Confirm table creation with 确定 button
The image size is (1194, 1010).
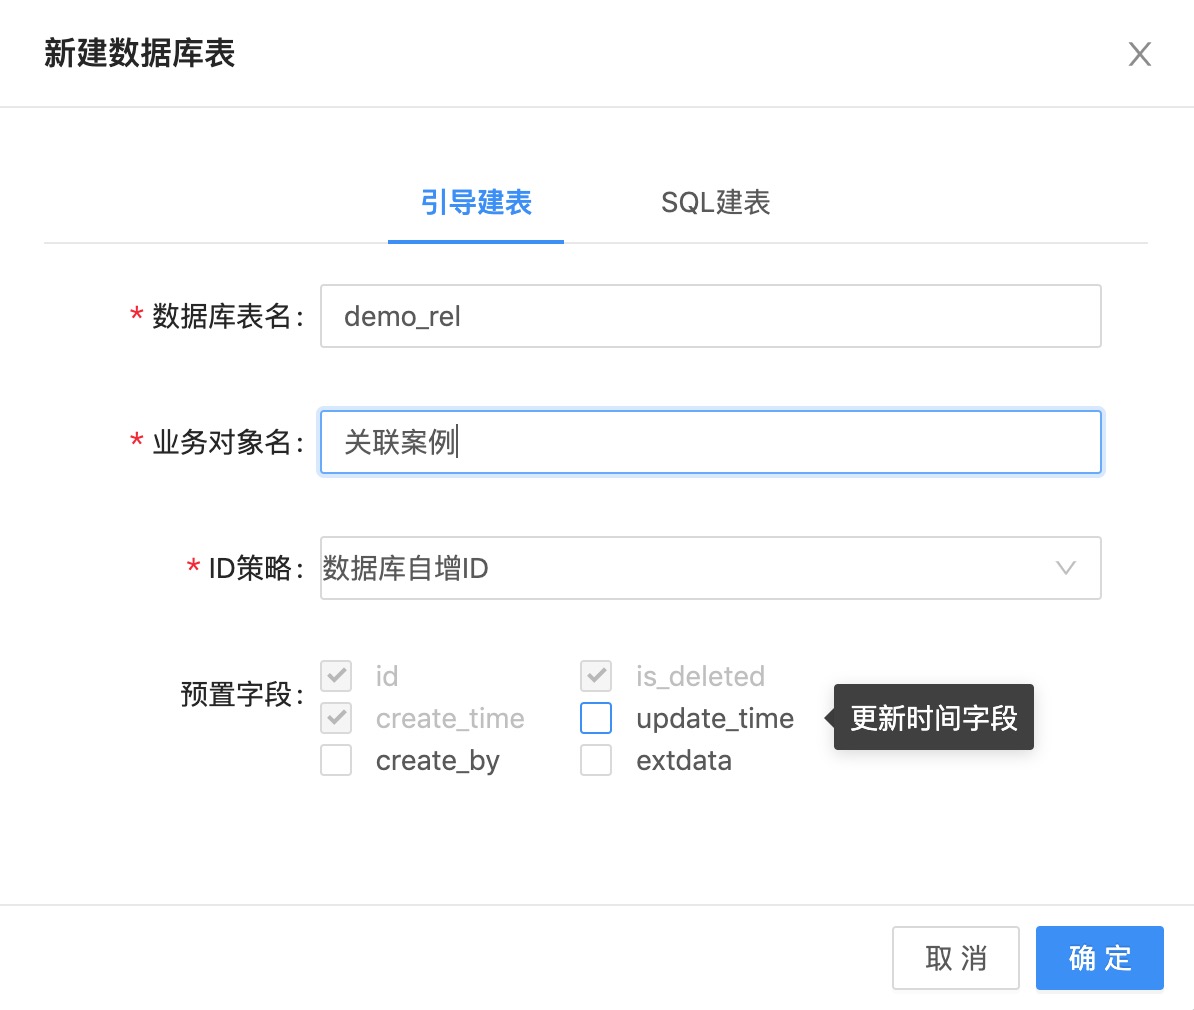pos(1099,958)
